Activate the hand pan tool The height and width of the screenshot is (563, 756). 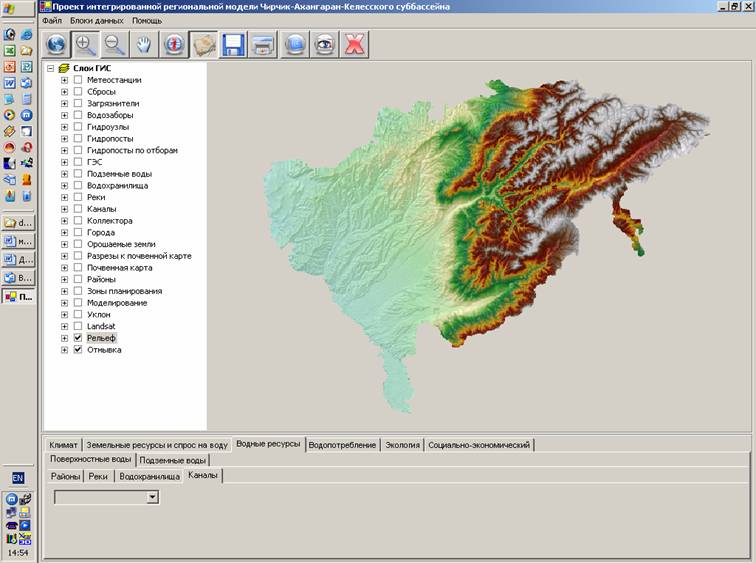coord(145,44)
